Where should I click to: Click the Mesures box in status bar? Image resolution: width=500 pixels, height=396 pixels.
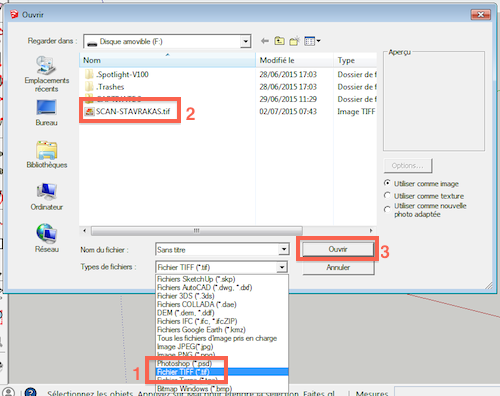click(x=447, y=392)
